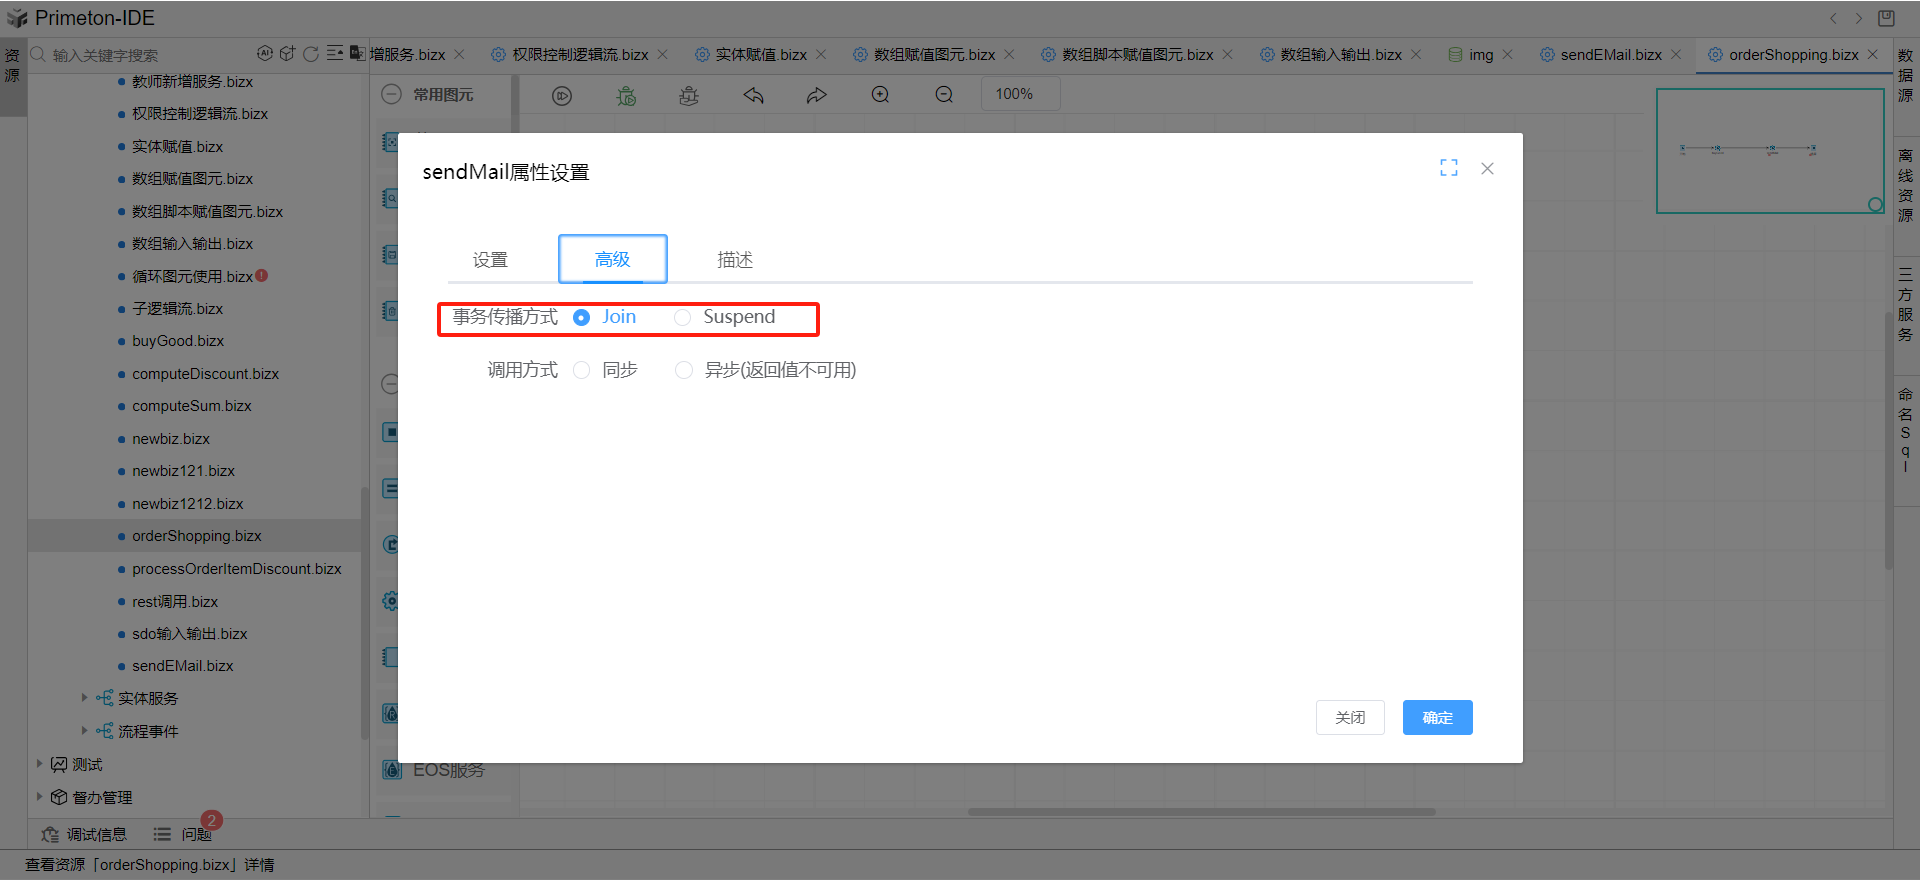Click the fullscreen icon in the sendMail dialog
The width and height of the screenshot is (1920, 880).
(x=1448, y=168)
